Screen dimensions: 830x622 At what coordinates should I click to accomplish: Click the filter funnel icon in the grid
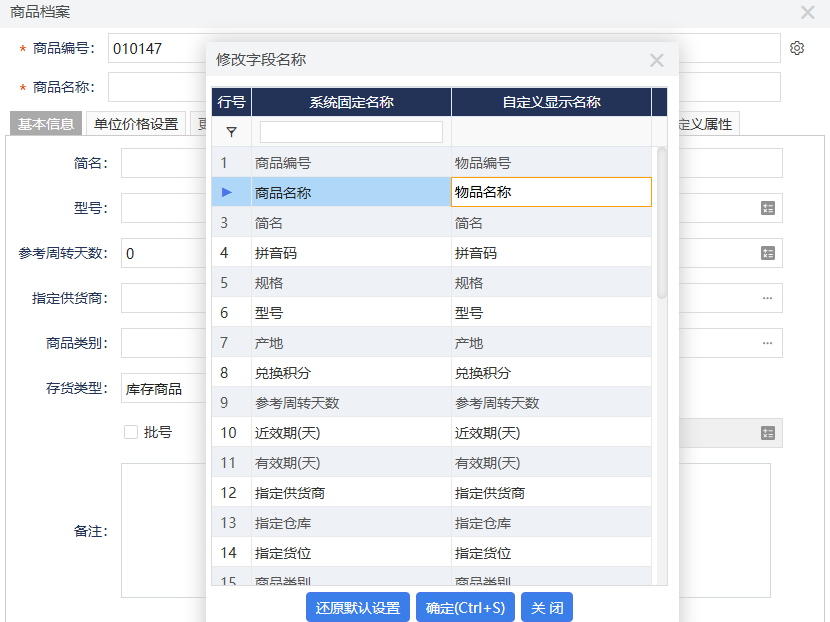coord(231,132)
